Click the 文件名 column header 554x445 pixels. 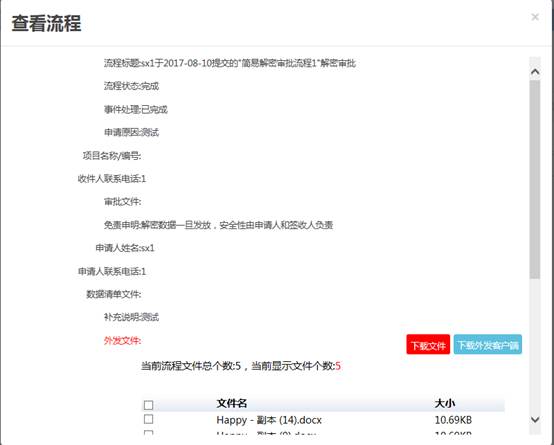coord(231,403)
